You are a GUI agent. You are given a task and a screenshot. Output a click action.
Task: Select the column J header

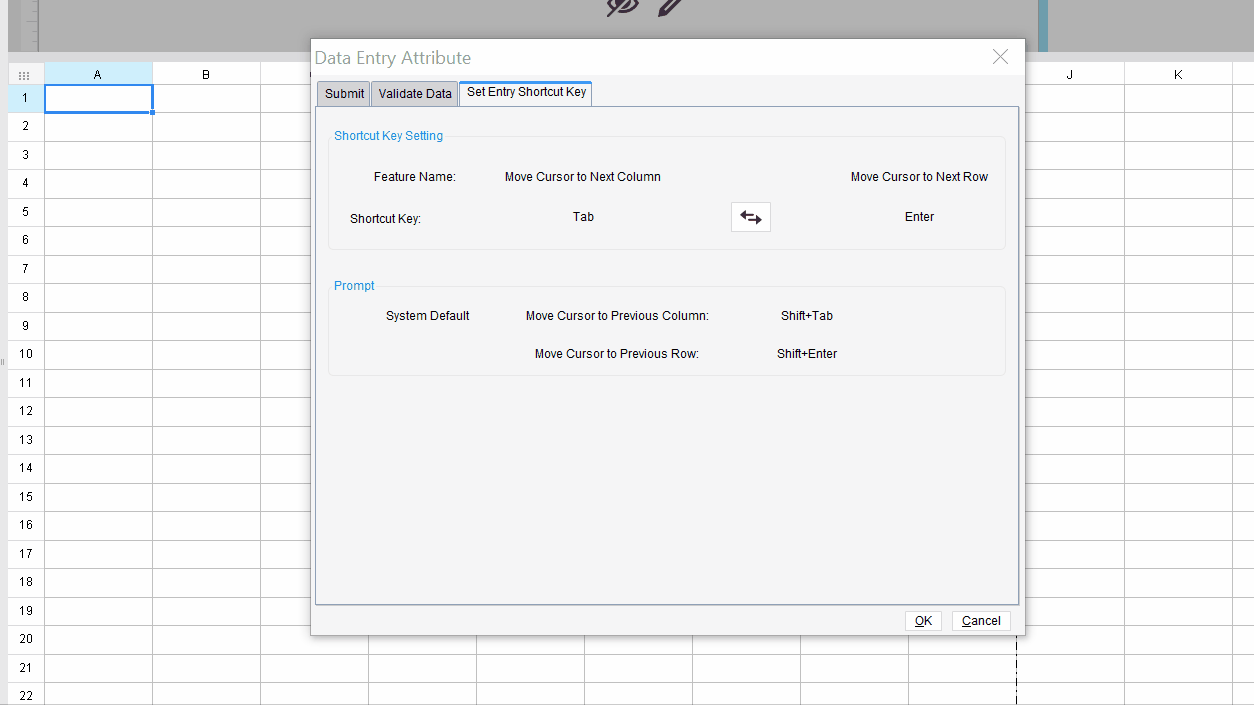click(x=1069, y=74)
